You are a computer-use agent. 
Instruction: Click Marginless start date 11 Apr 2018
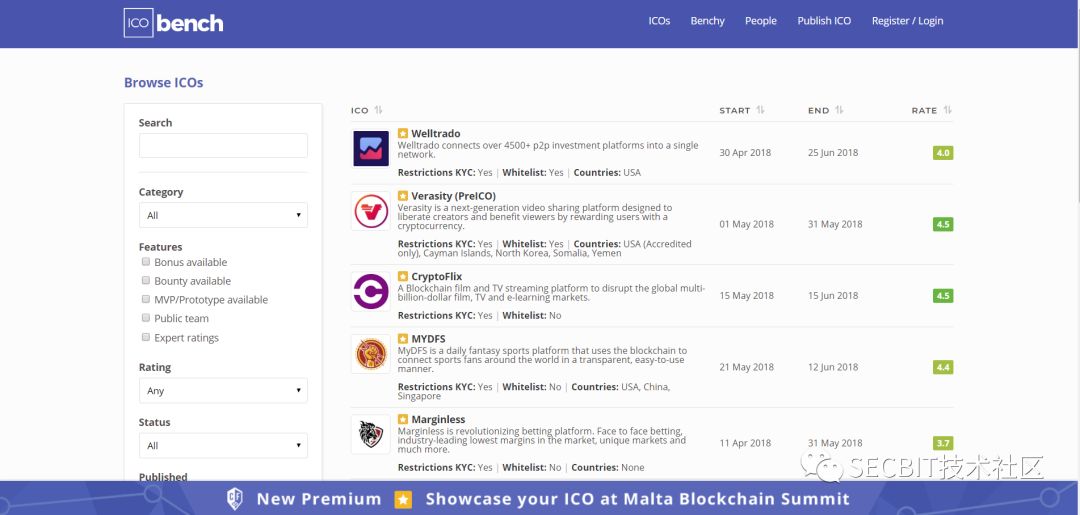[x=745, y=443]
